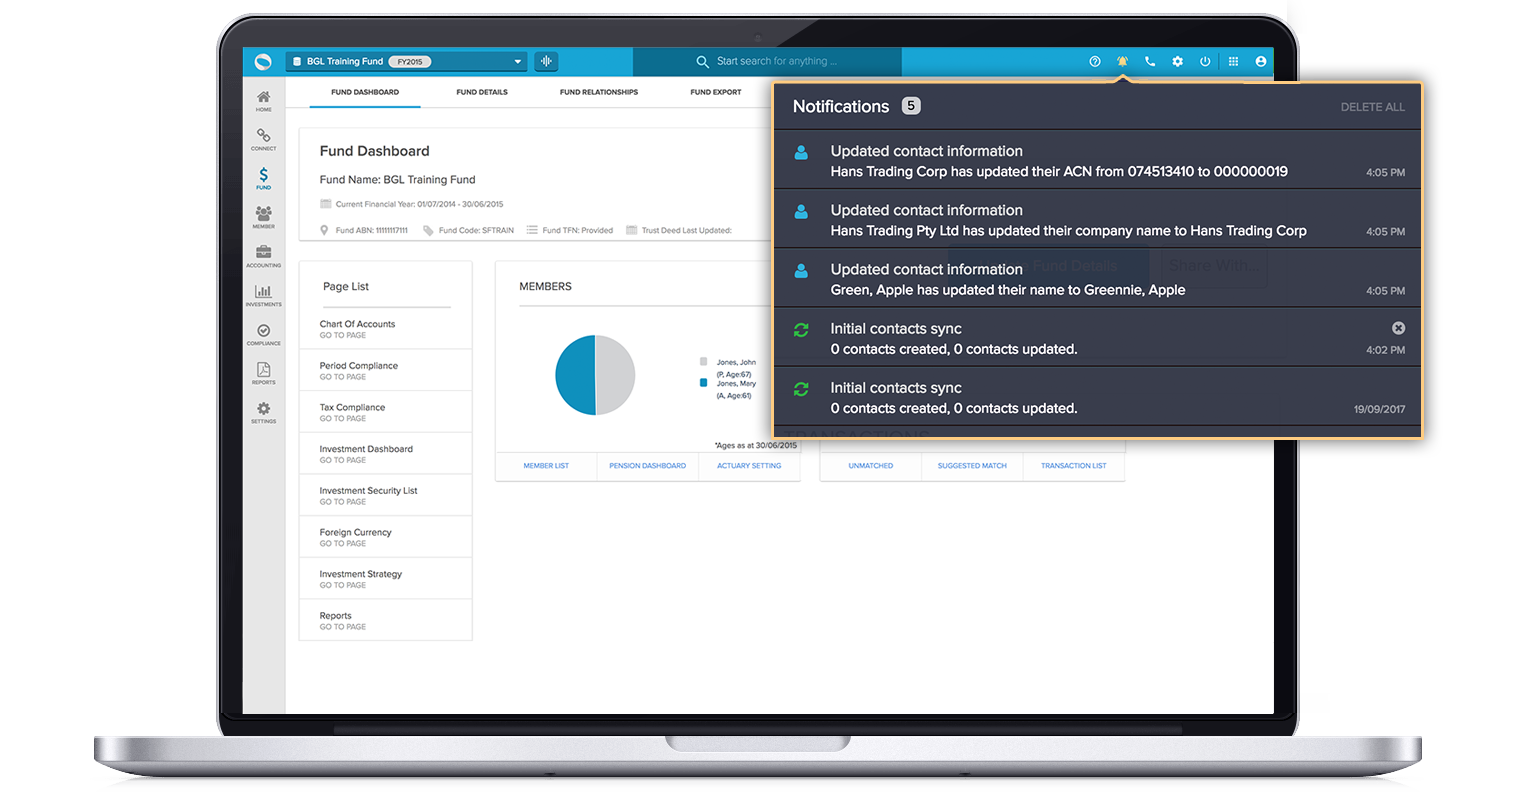Click the audio waveform icon beside fund selector
This screenshot has height=792, width=1513.
coord(546,62)
